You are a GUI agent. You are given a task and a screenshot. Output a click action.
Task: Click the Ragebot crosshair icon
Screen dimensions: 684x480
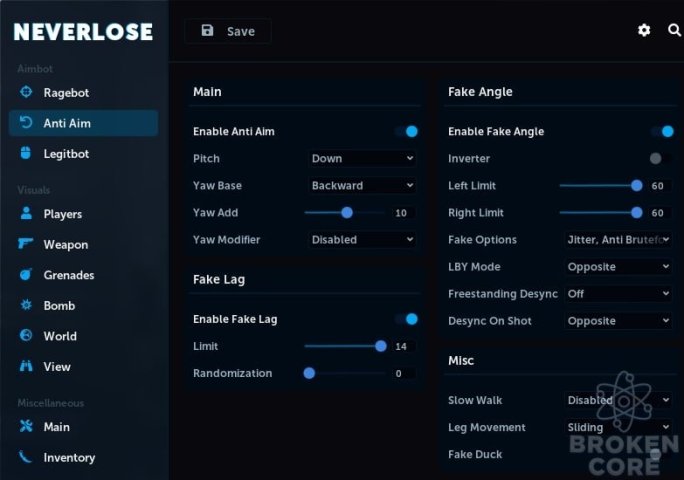click(x=26, y=92)
